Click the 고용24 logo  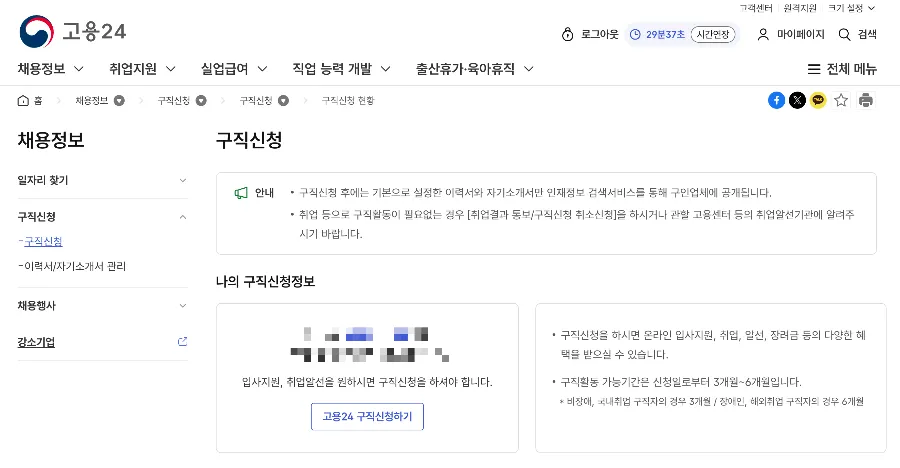click(x=73, y=32)
